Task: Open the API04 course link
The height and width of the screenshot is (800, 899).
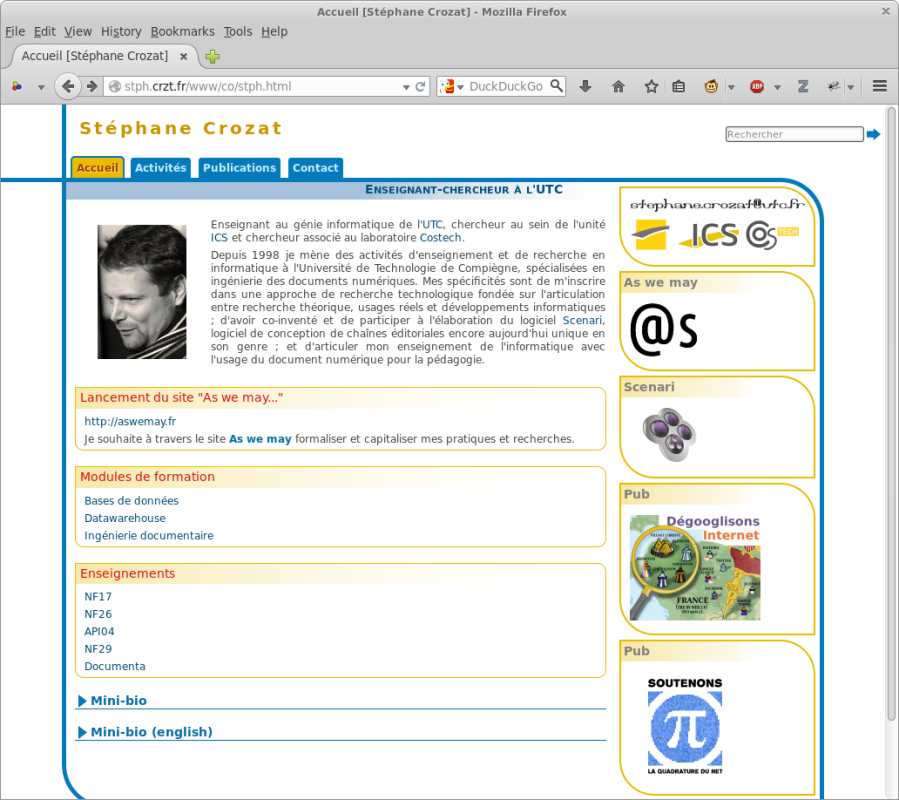Action: [x=99, y=631]
